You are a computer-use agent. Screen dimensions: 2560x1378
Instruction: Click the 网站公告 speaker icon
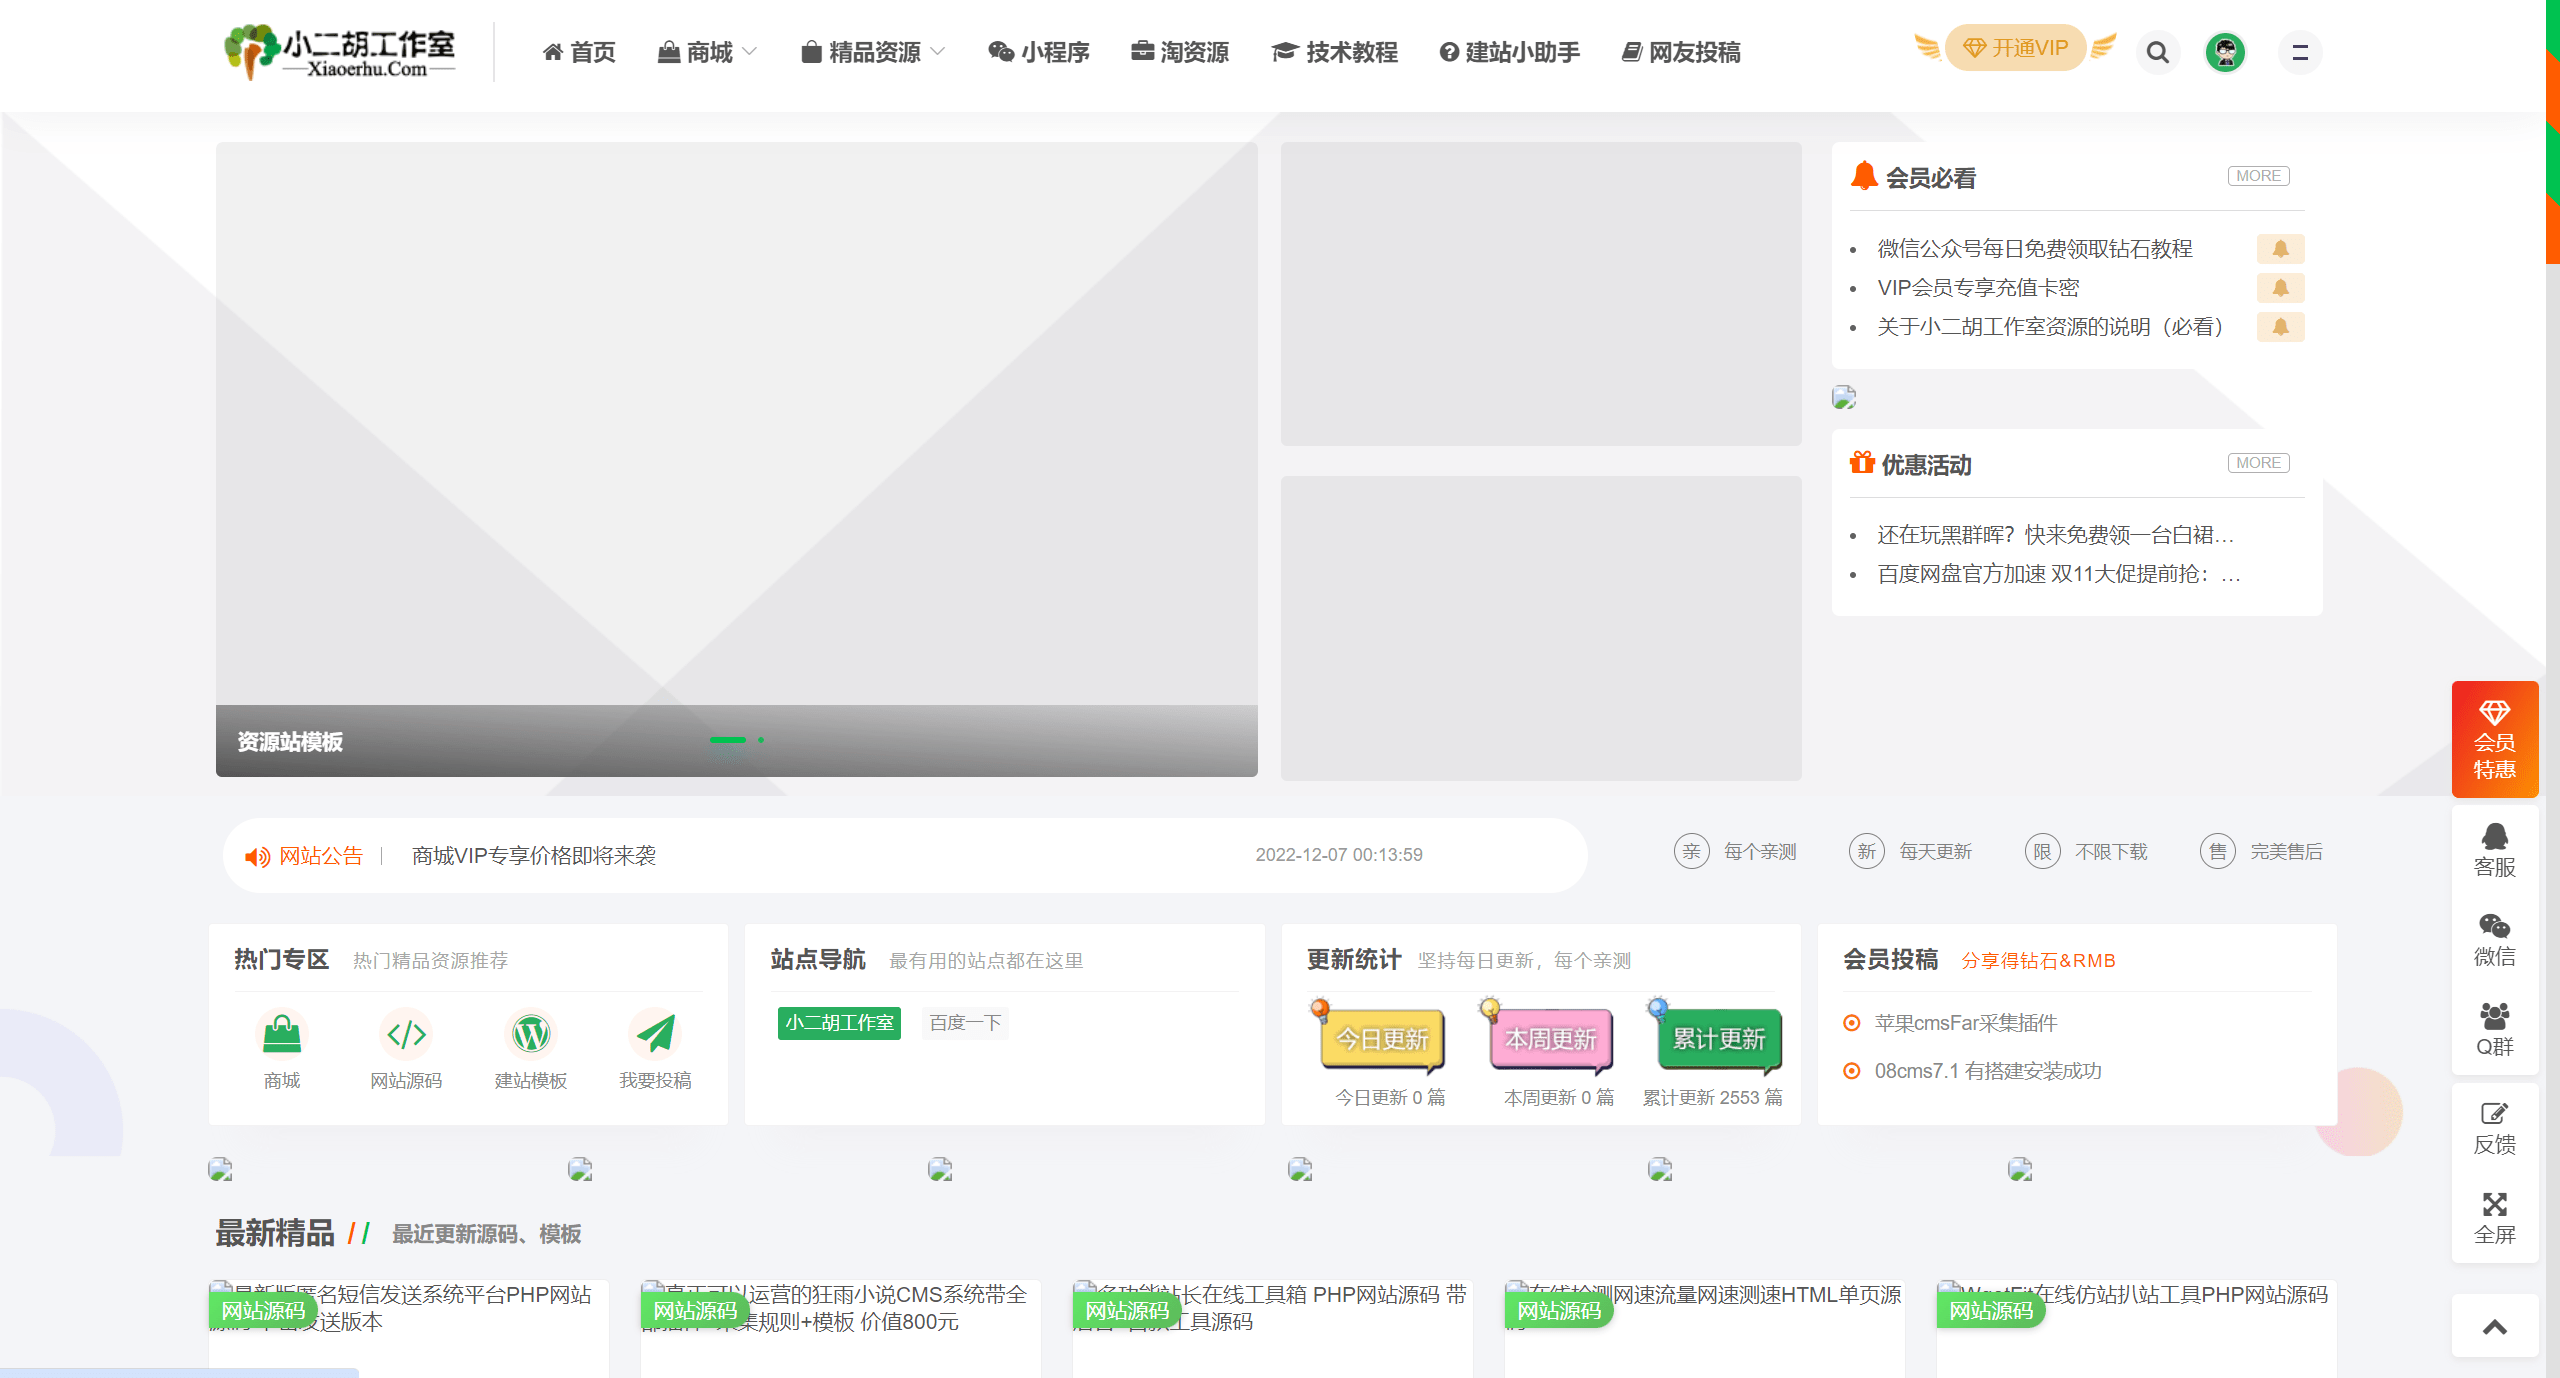pos(257,857)
